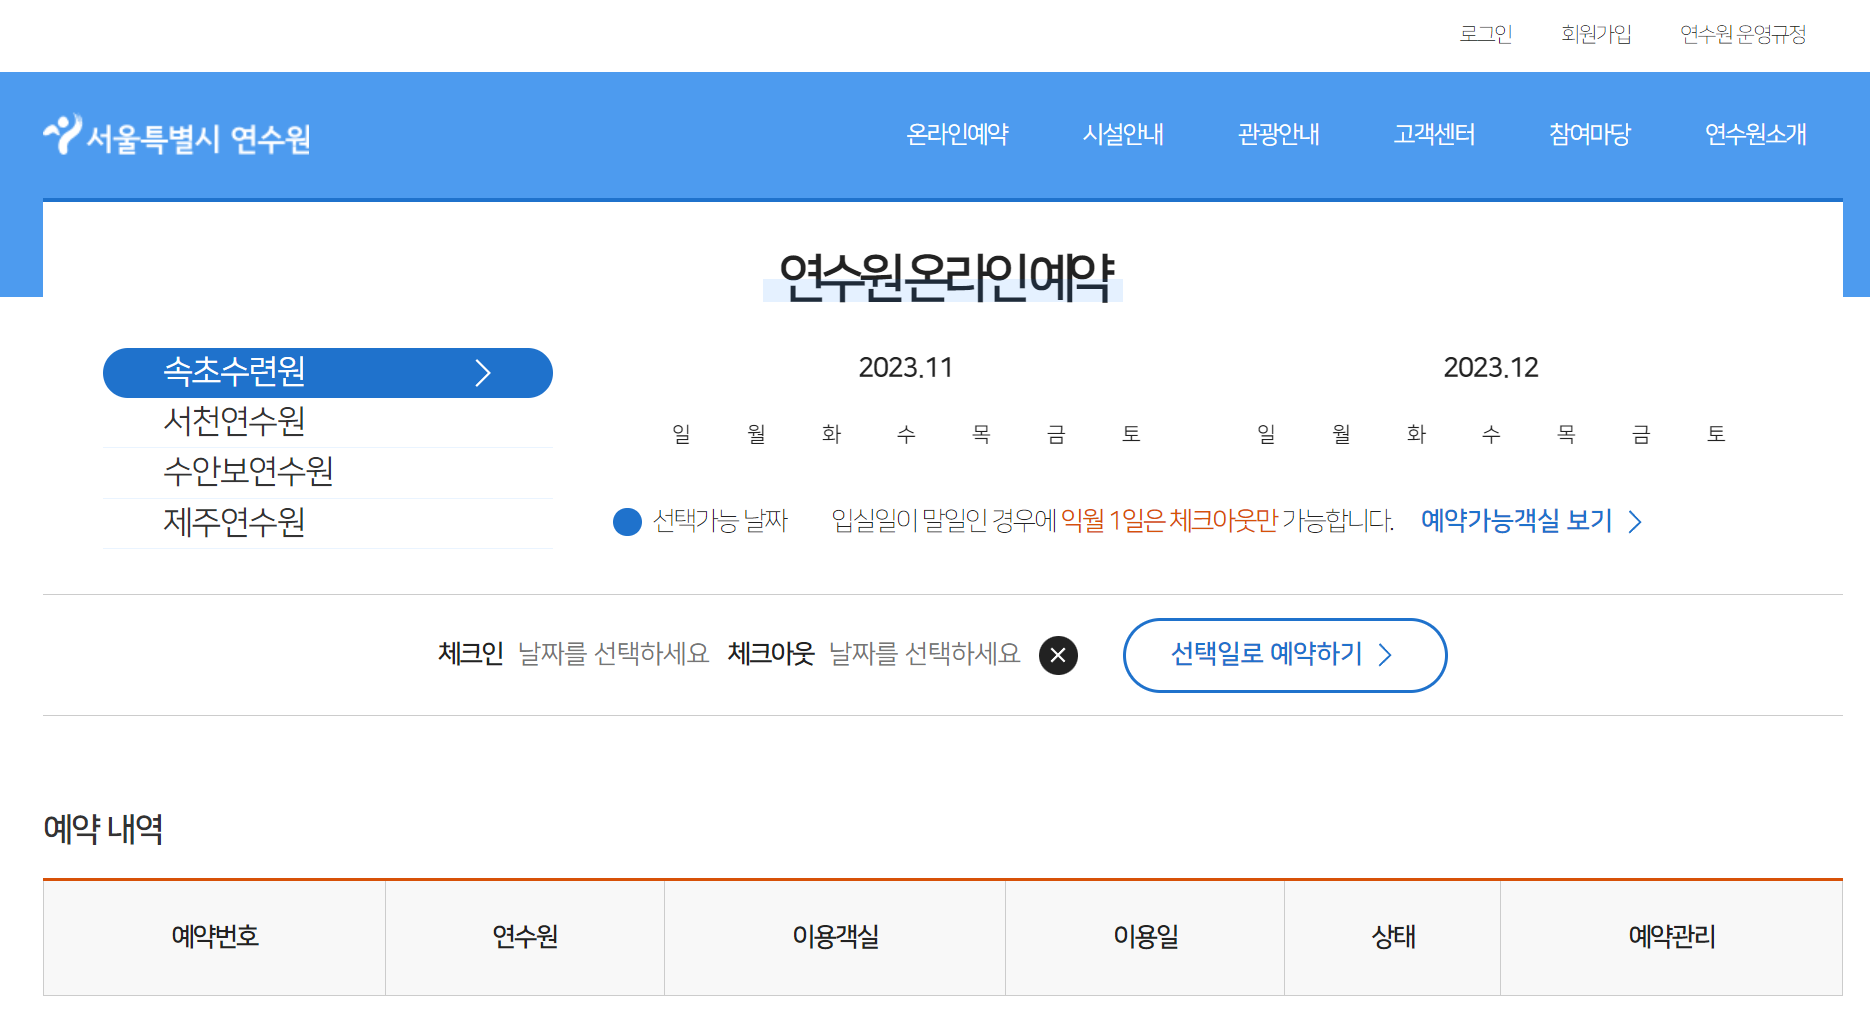Click the chevron on 속초수련원 tab

484,372
